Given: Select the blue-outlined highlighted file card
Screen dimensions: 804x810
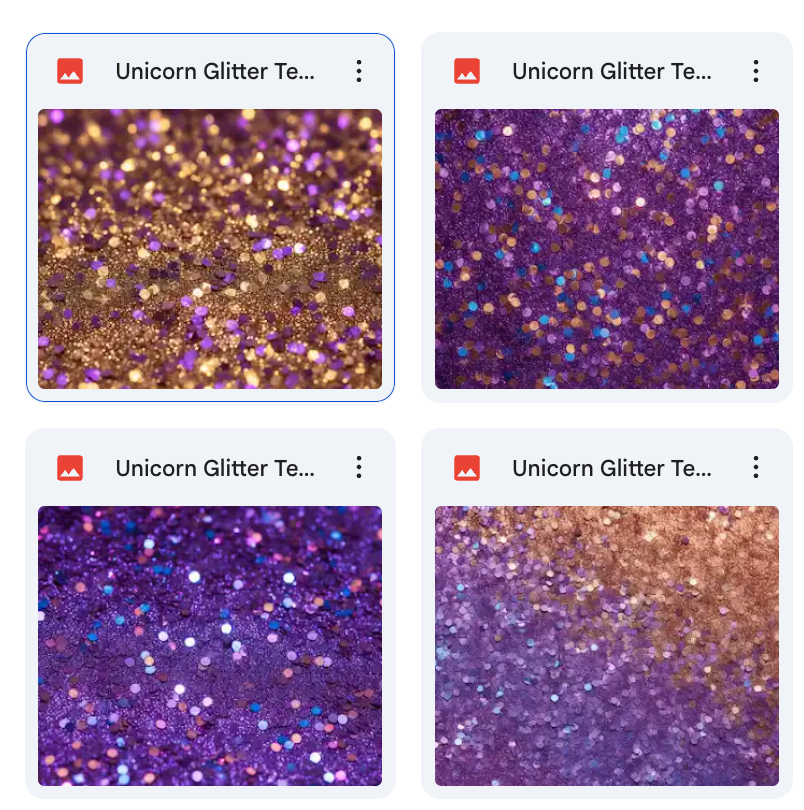Looking at the screenshot, I should click(x=210, y=217).
